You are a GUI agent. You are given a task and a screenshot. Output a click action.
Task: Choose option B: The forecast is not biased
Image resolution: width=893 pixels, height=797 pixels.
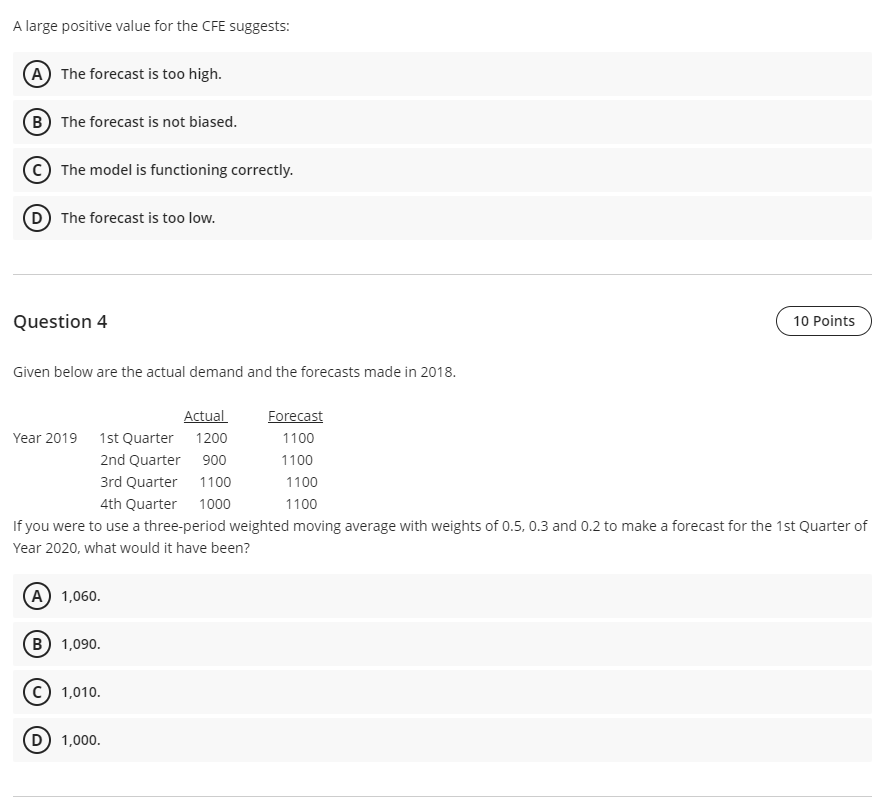click(442, 122)
